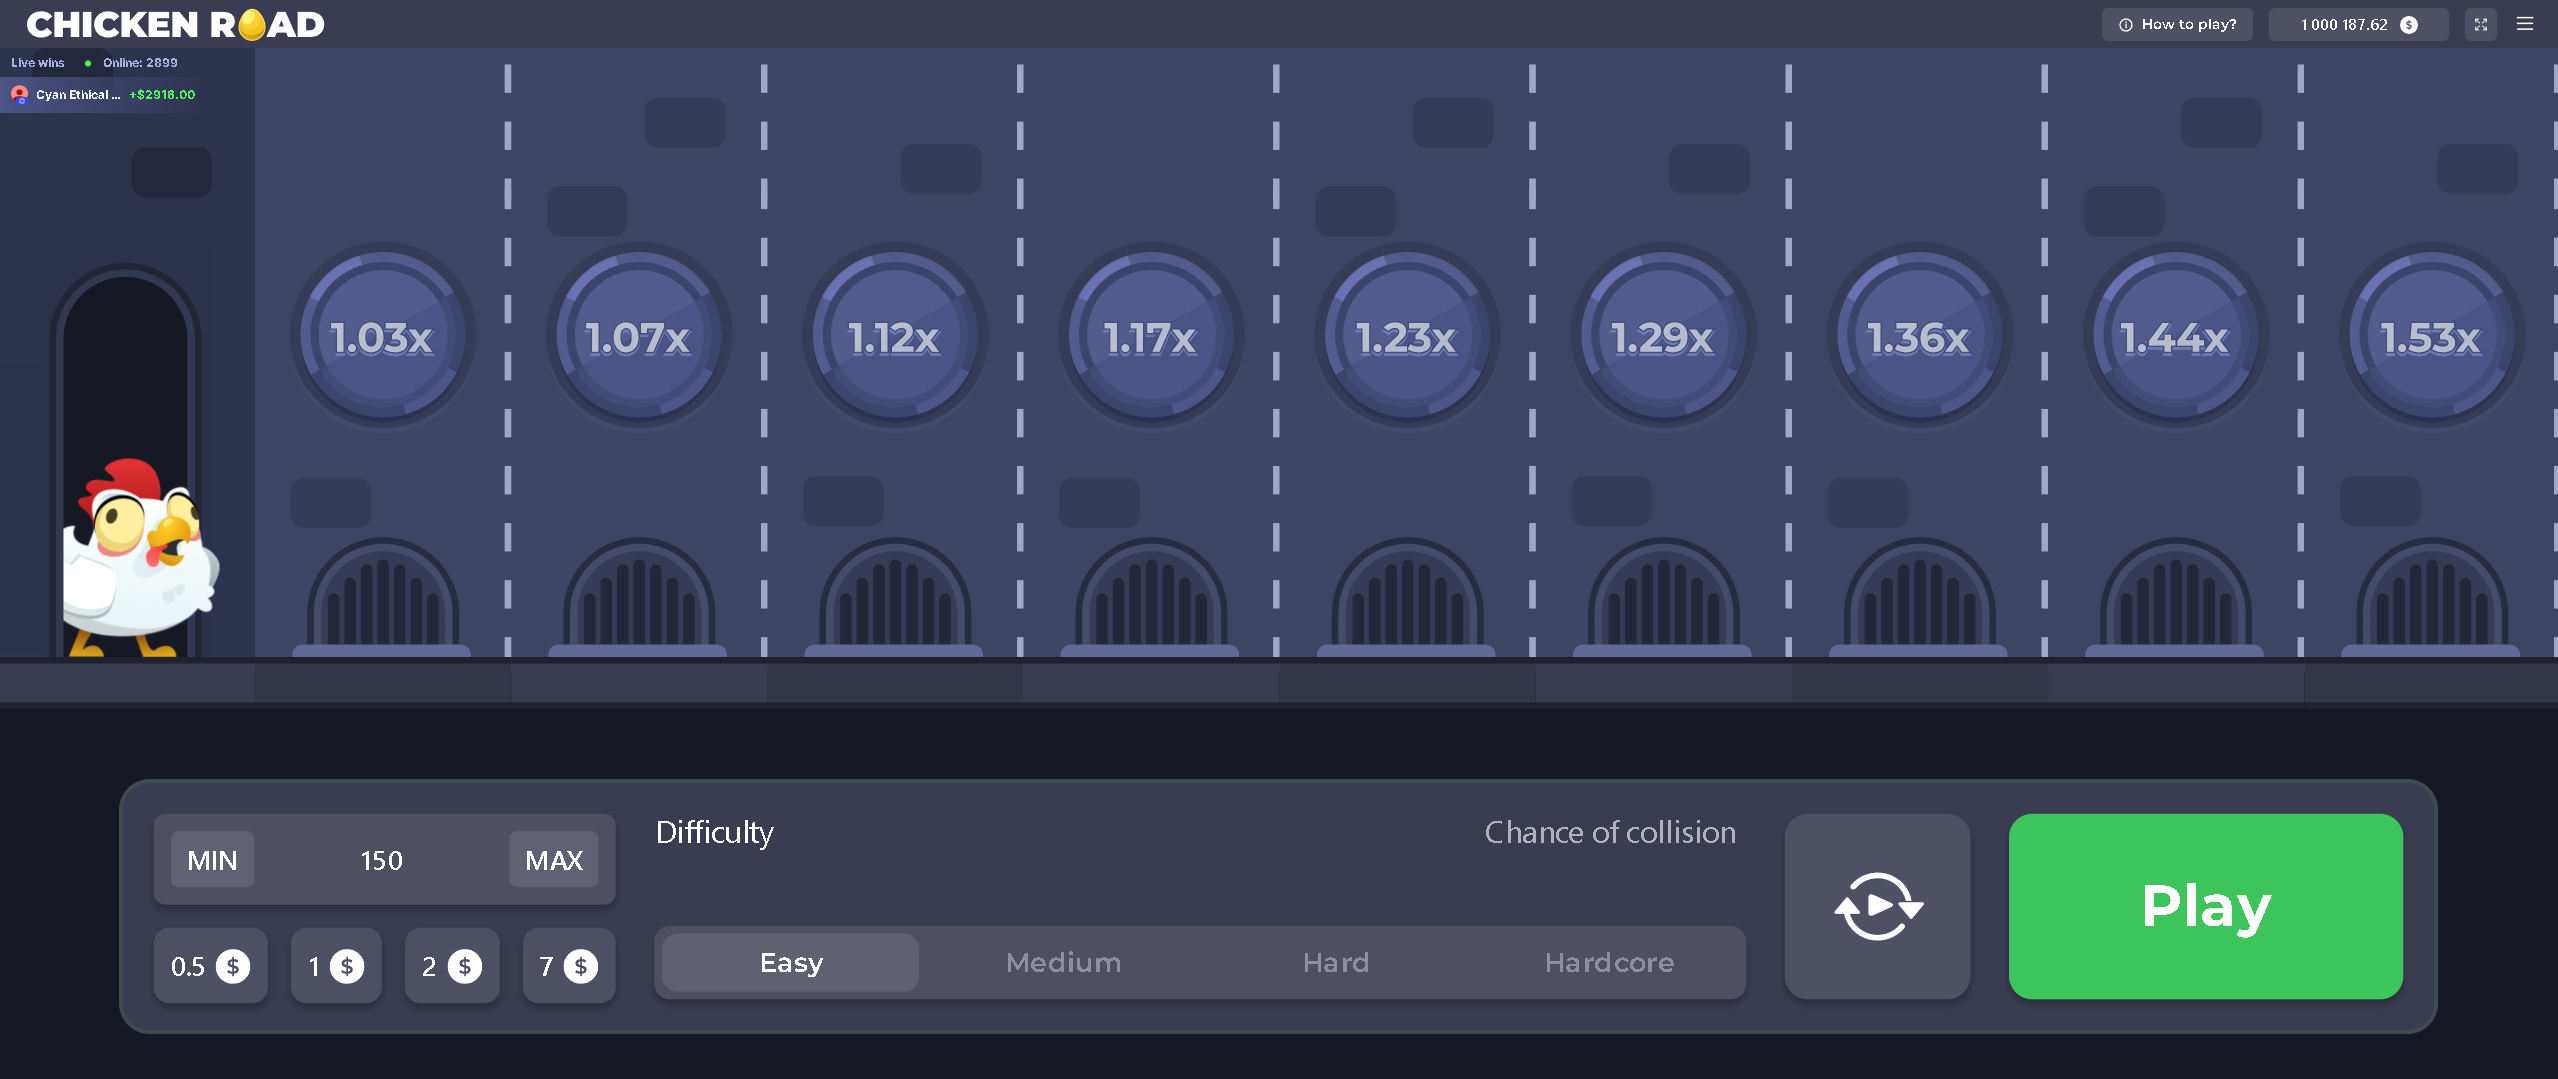Switch difficulty to Hardcore
The width and height of the screenshot is (2558, 1079).
click(x=1609, y=962)
